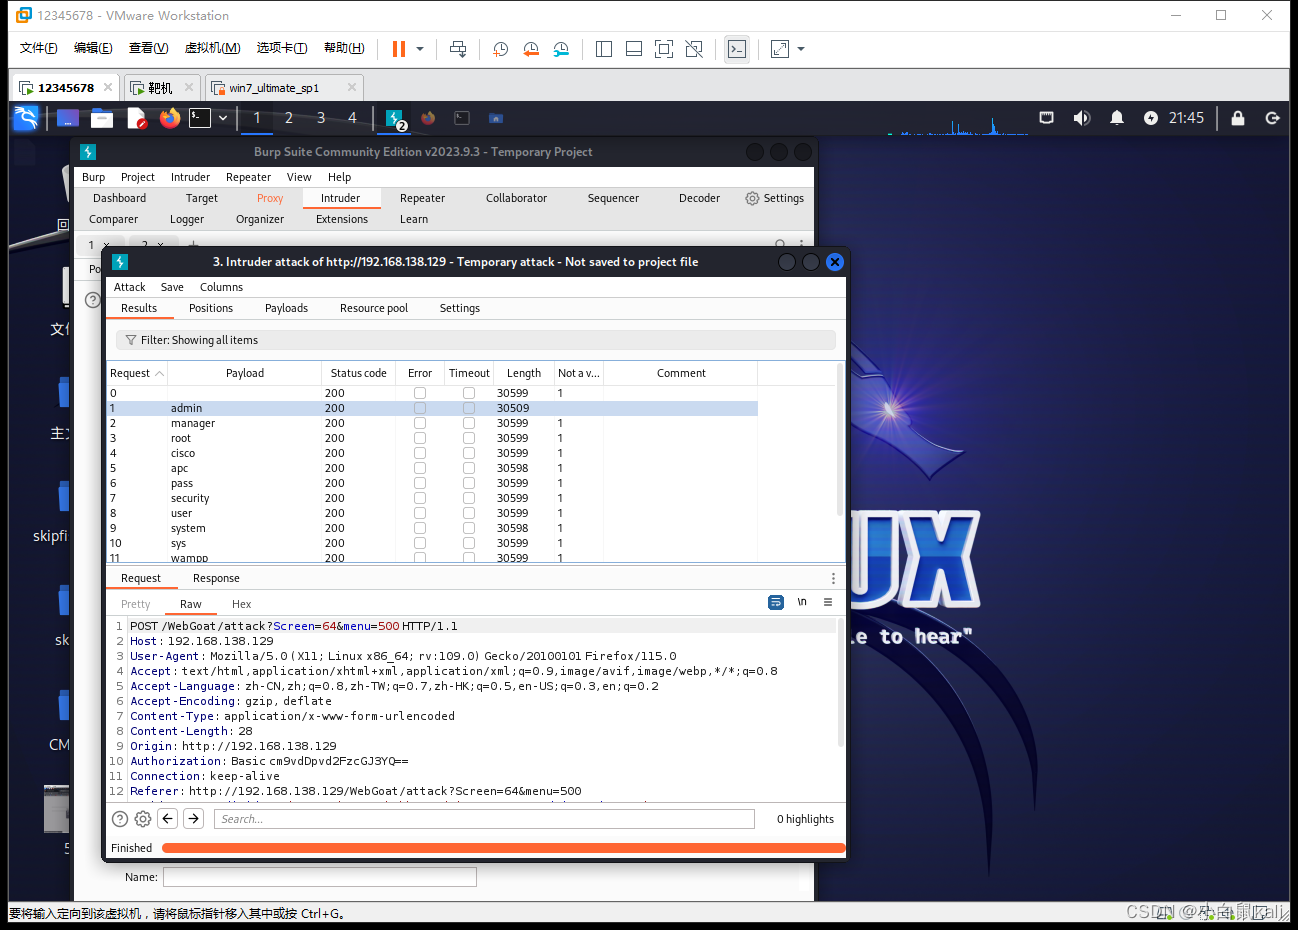This screenshot has width=1298, height=930.
Task: Open the inspector three-dot options menu
Action: coord(833,578)
